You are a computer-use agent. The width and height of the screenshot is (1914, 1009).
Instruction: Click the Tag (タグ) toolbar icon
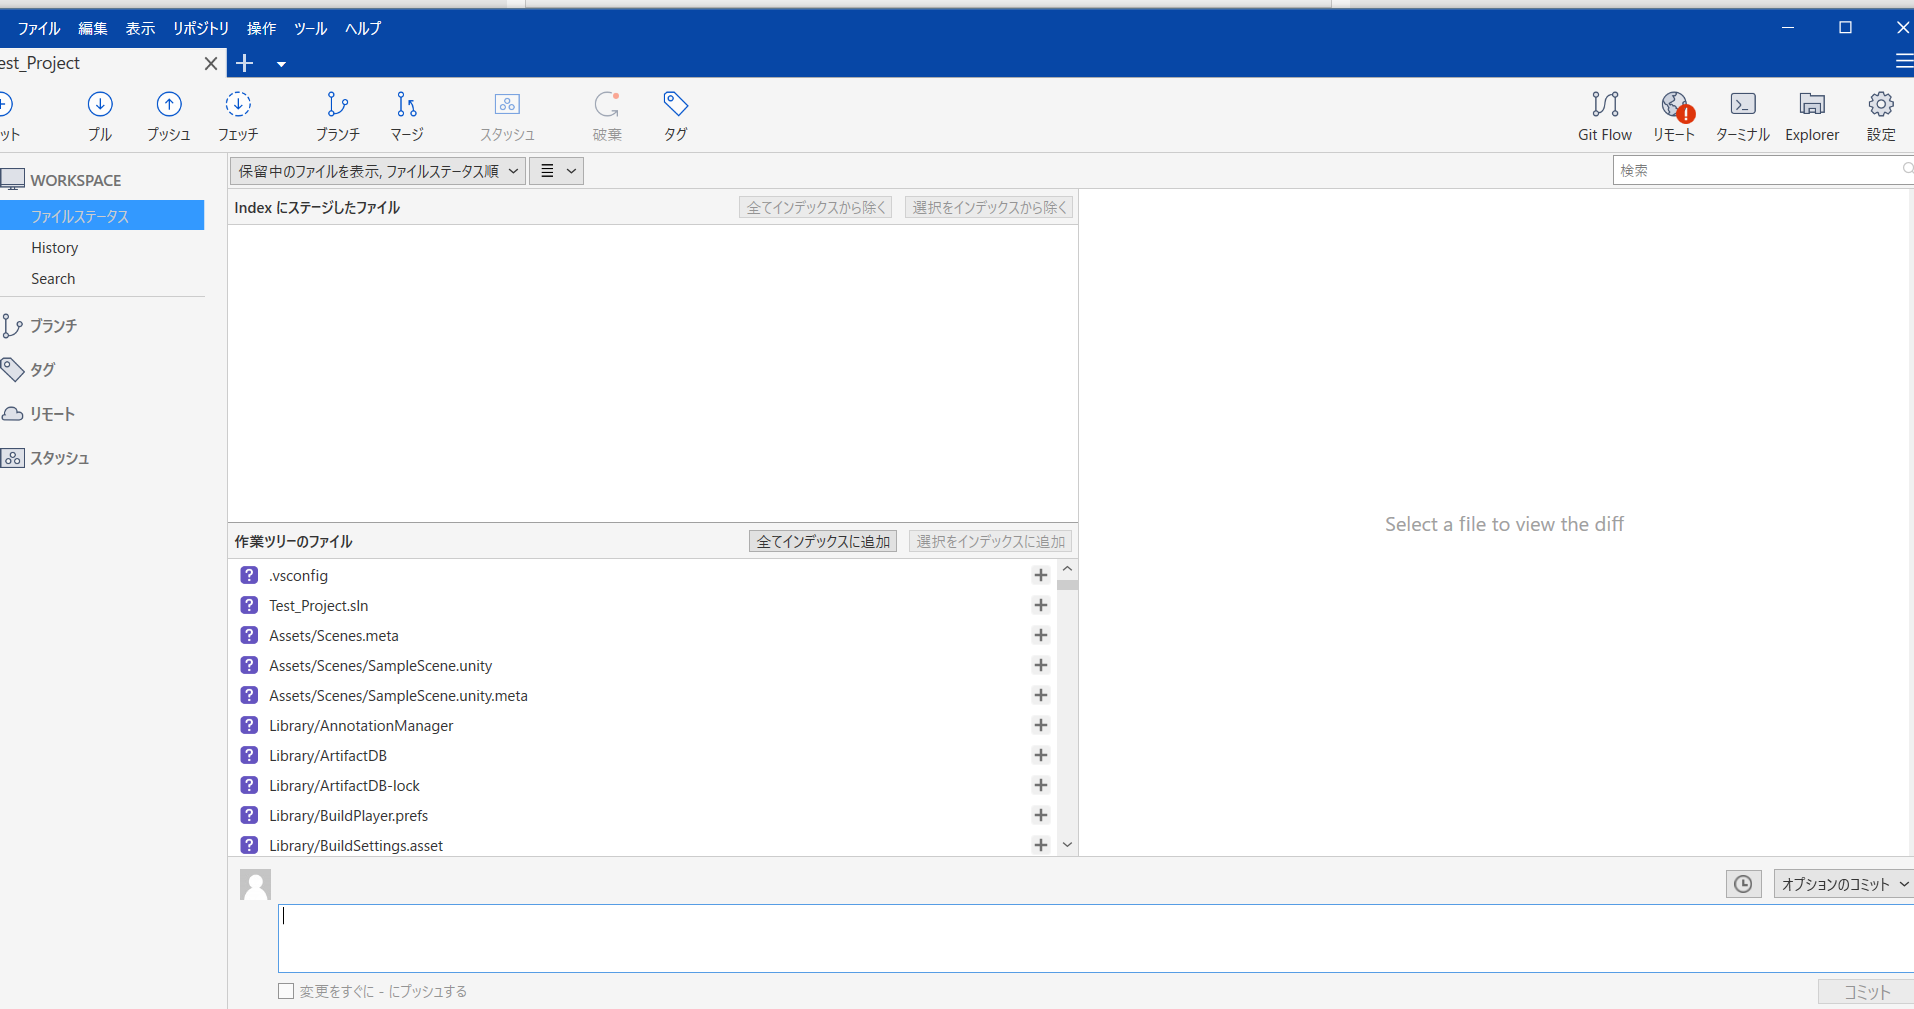click(x=676, y=116)
